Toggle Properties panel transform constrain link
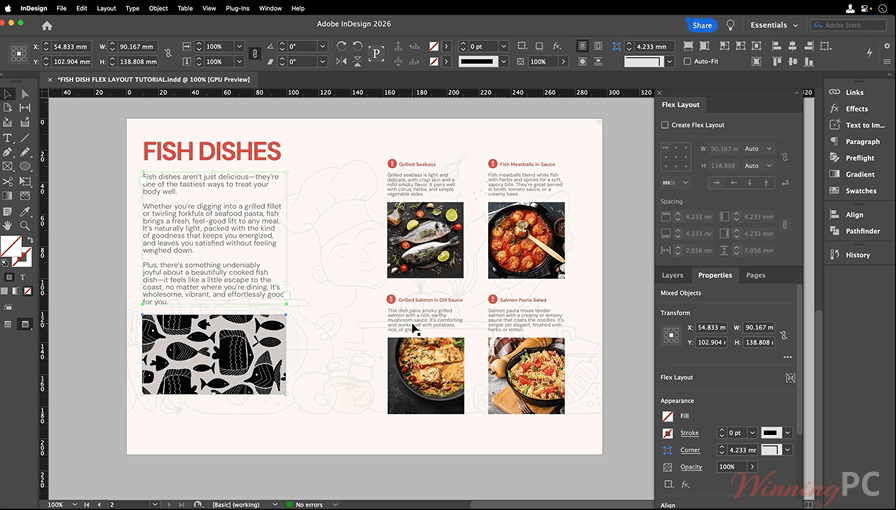The image size is (896, 510). coord(784,335)
